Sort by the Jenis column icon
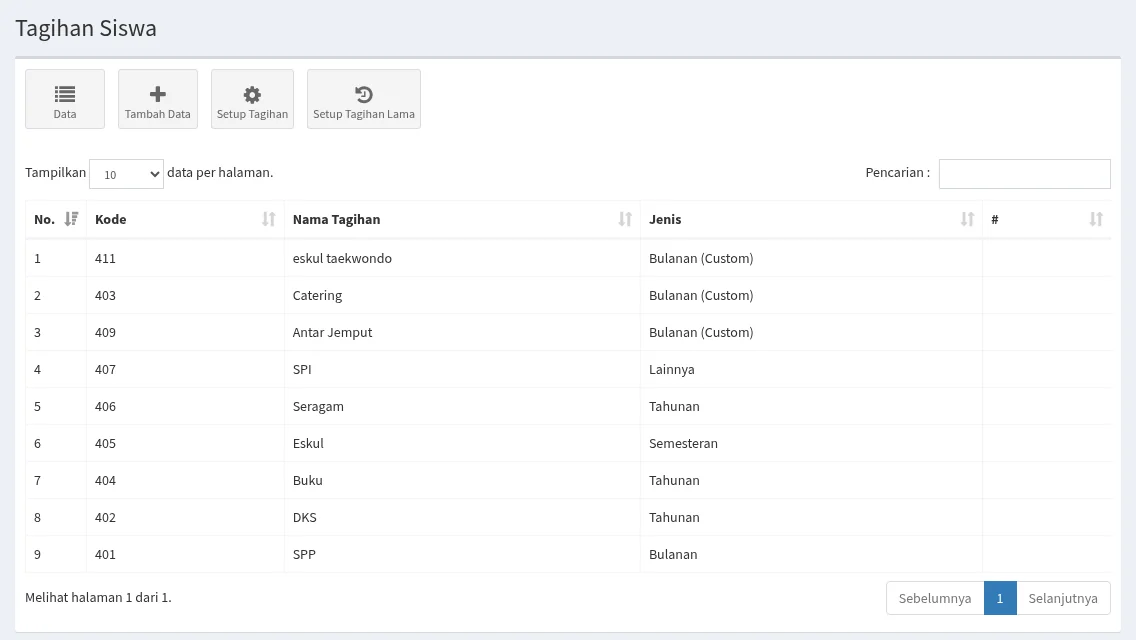Image resolution: width=1136 pixels, height=640 pixels. tap(966, 219)
